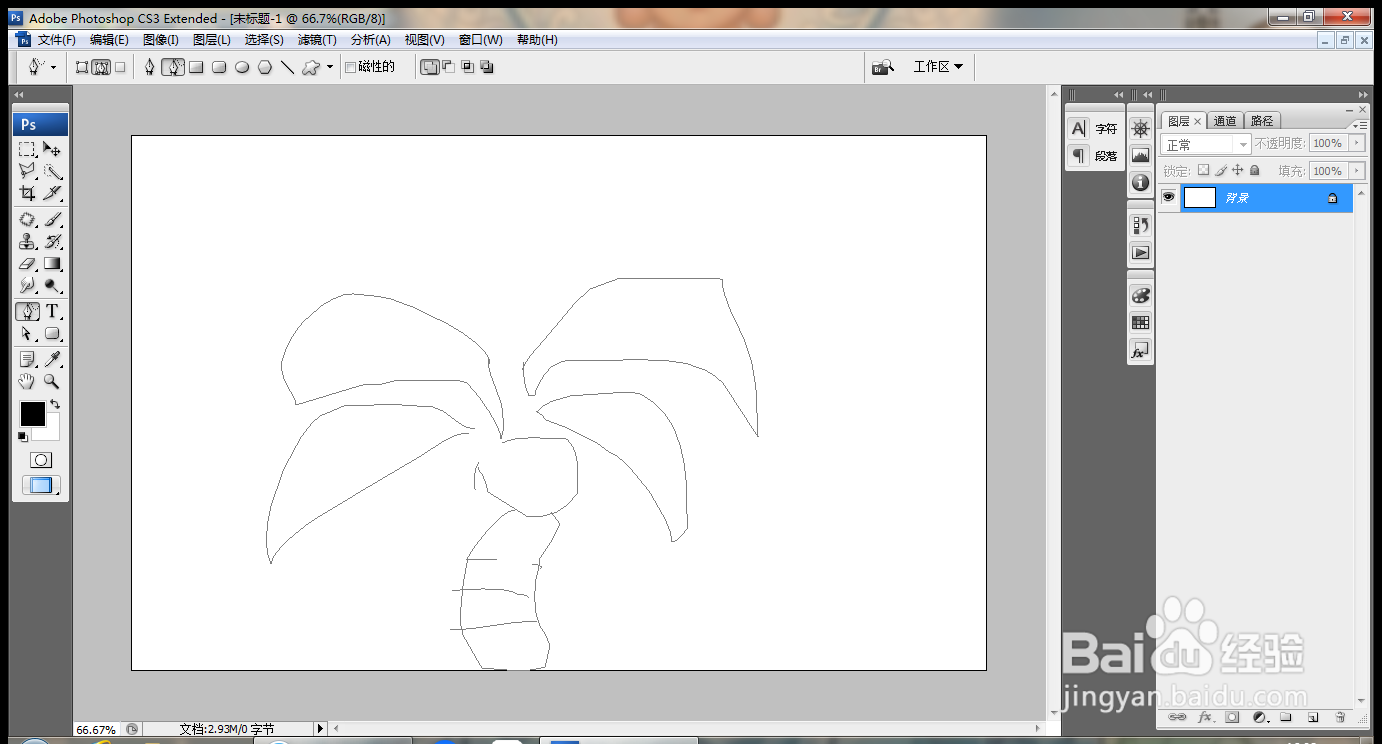This screenshot has height=744, width=1382.
Task: Create a new layer group folder
Action: tap(1286, 717)
